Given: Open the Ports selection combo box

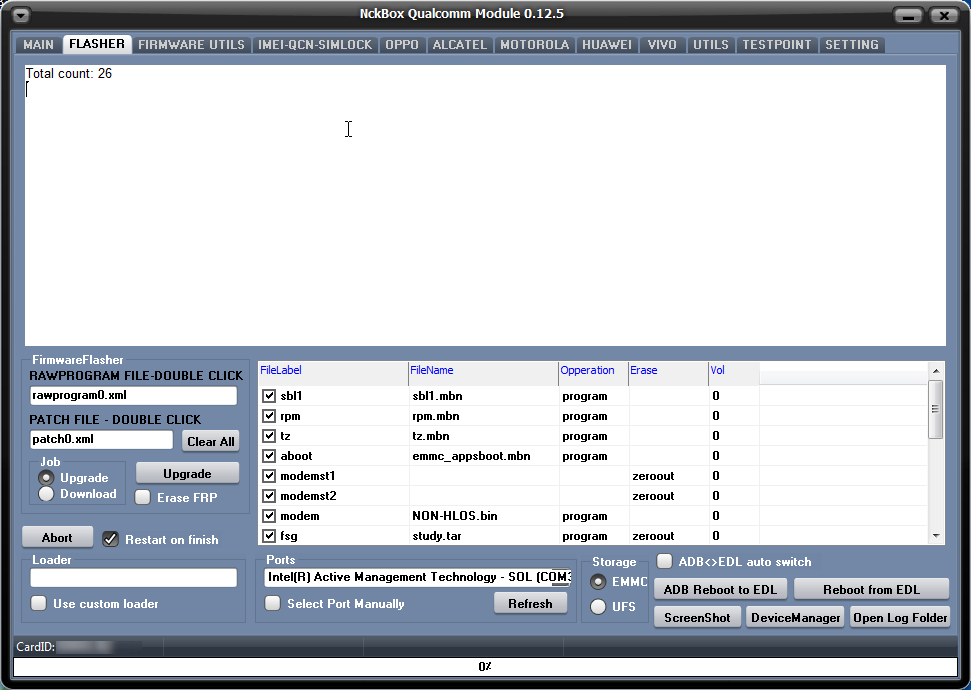Looking at the screenshot, I should pos(418,577).
